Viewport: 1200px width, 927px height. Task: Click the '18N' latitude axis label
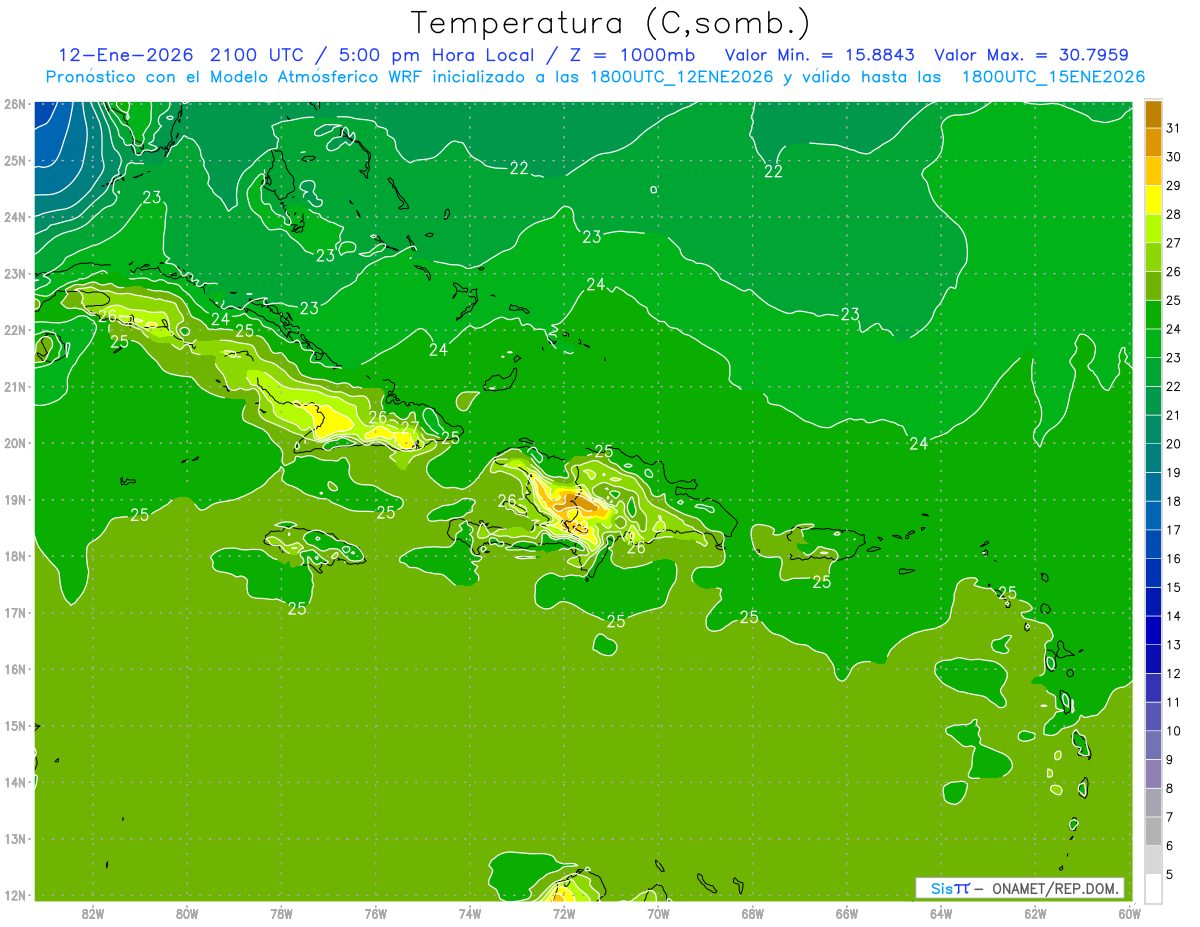point(14,556)
